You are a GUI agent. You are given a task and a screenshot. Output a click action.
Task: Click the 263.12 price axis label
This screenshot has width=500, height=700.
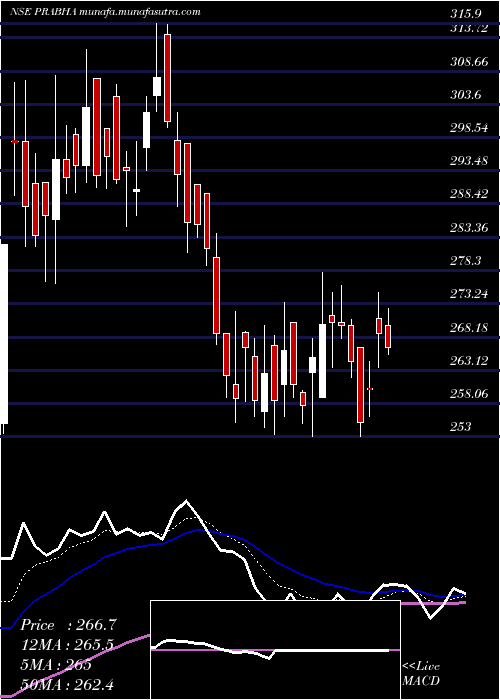tap(469, 361)
